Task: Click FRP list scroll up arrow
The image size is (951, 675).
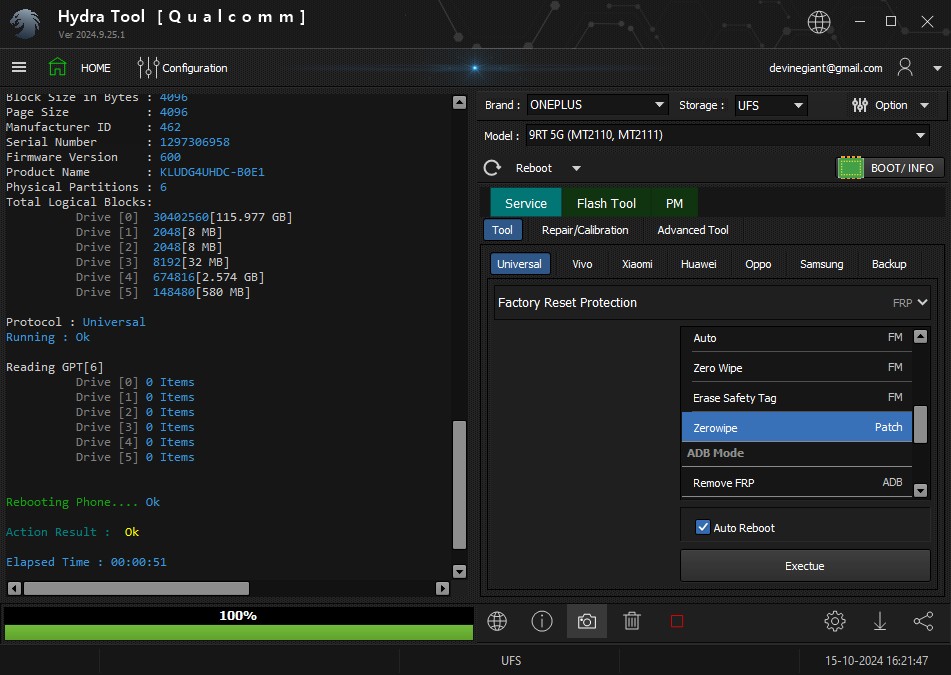Action: pos(920,337)
